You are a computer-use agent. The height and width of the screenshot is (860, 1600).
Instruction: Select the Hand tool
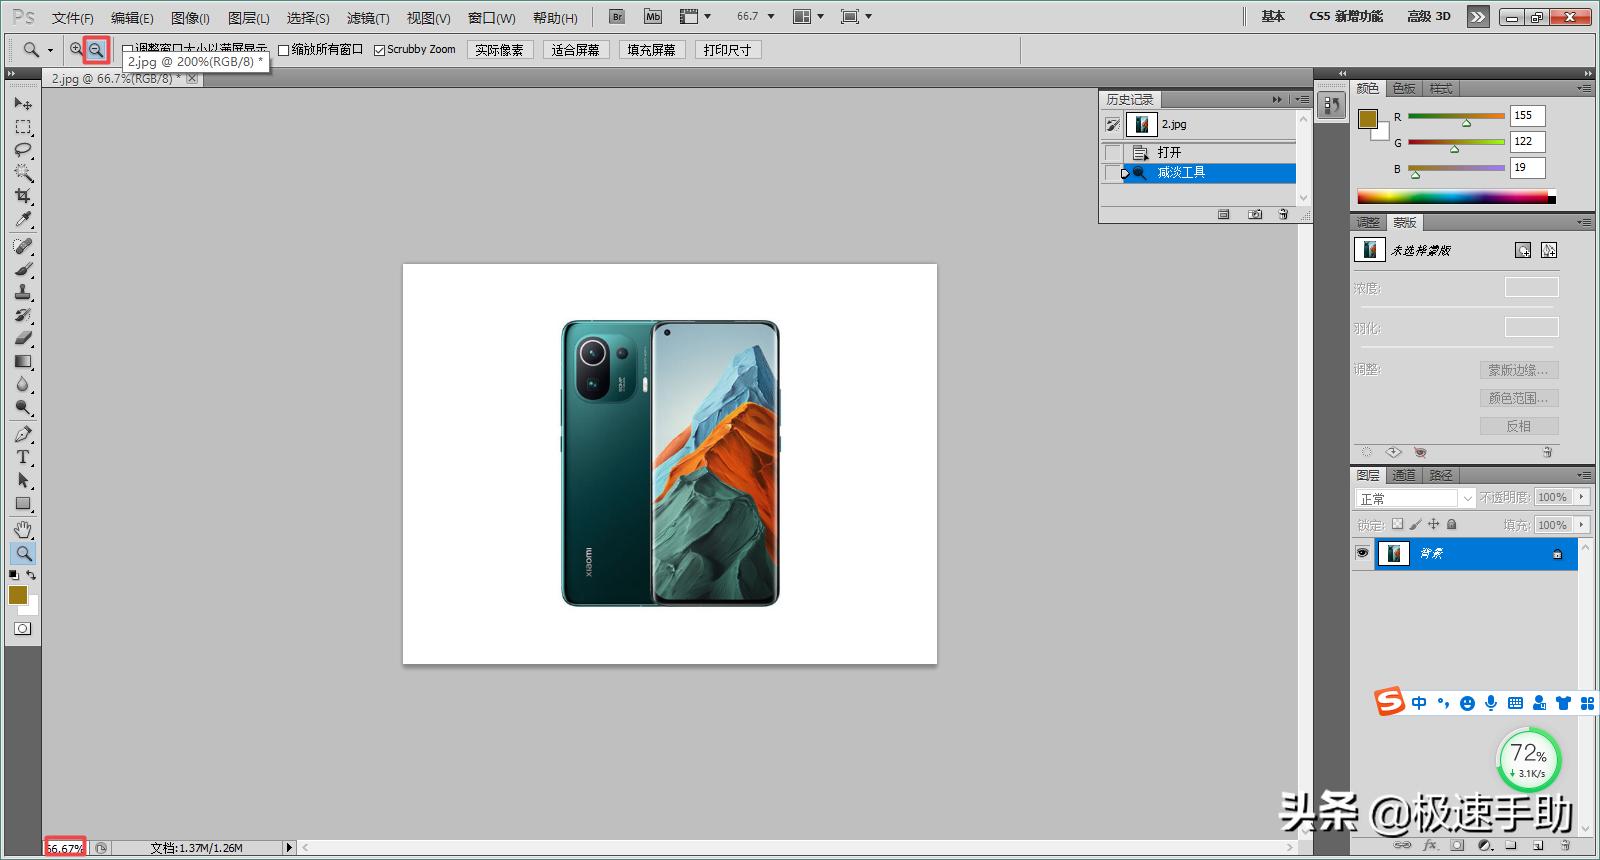coord(23,529)
